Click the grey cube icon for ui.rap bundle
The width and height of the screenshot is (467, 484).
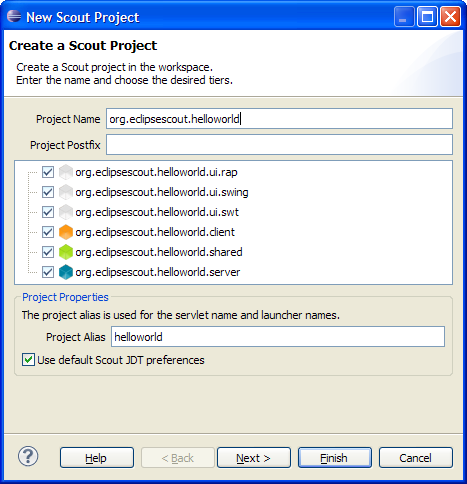tap(66, 172)
